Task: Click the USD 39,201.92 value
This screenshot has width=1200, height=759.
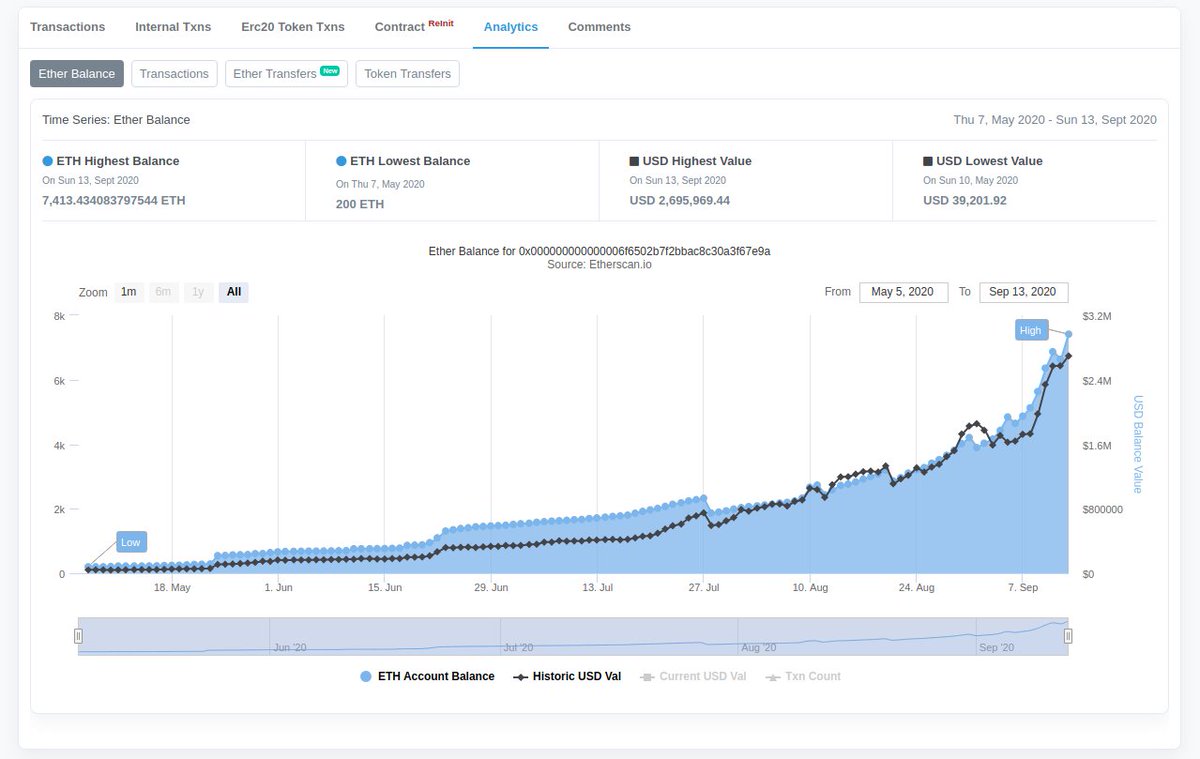Action: point(965,200)
